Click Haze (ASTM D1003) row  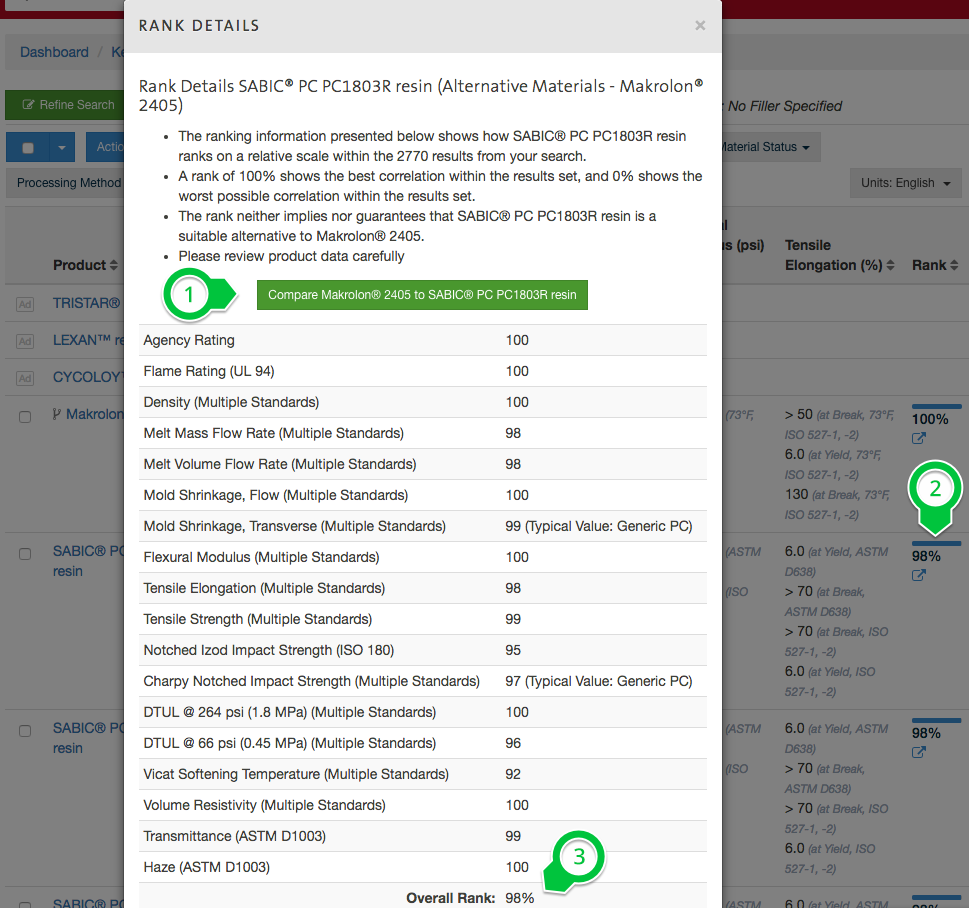(423, 867)
